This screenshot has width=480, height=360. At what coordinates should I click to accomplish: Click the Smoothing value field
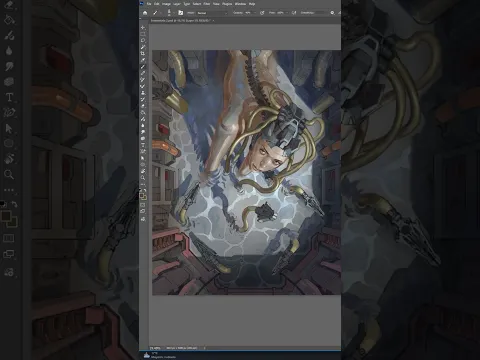(321, 13)
